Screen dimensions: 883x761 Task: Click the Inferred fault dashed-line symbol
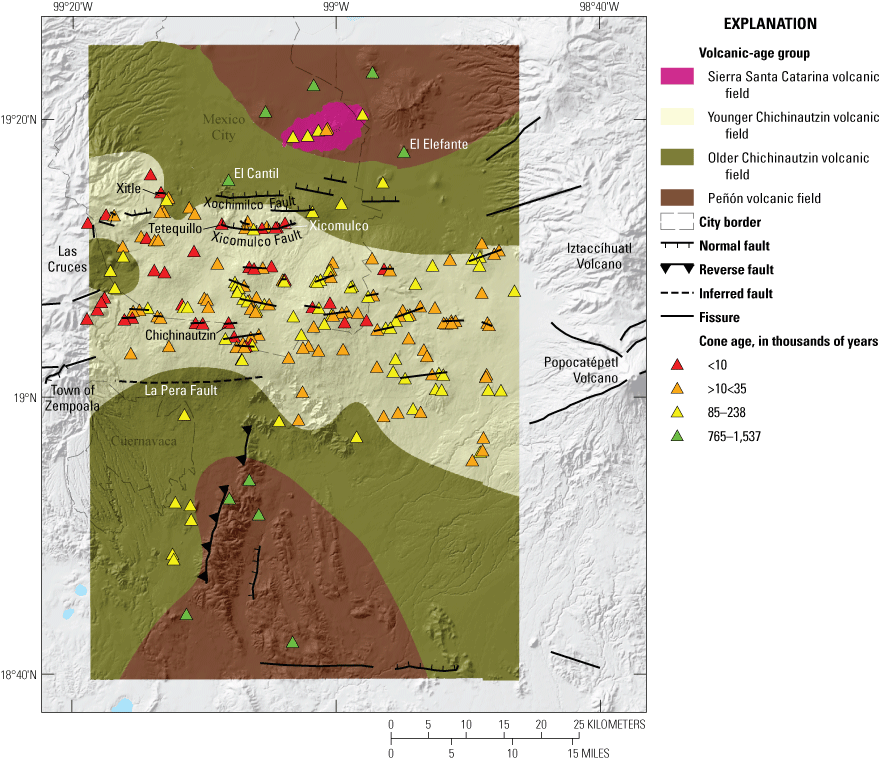[676, 293]
